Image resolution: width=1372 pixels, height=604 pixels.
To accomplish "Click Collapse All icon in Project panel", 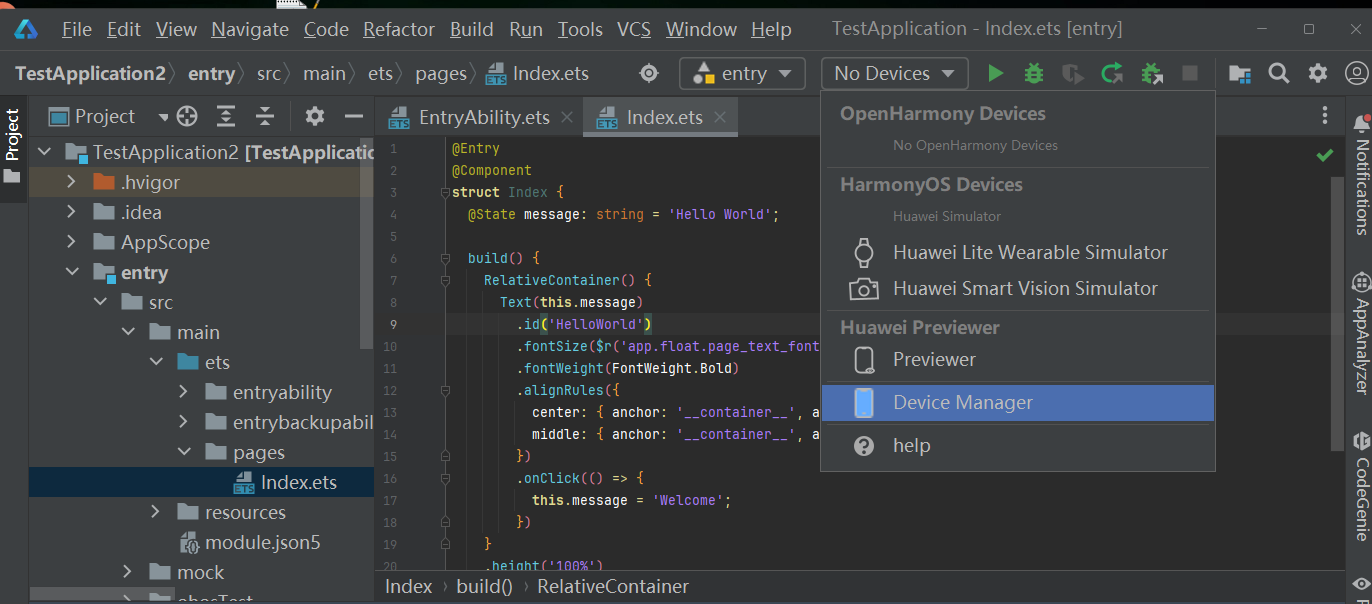I will (x=265, y=117).
